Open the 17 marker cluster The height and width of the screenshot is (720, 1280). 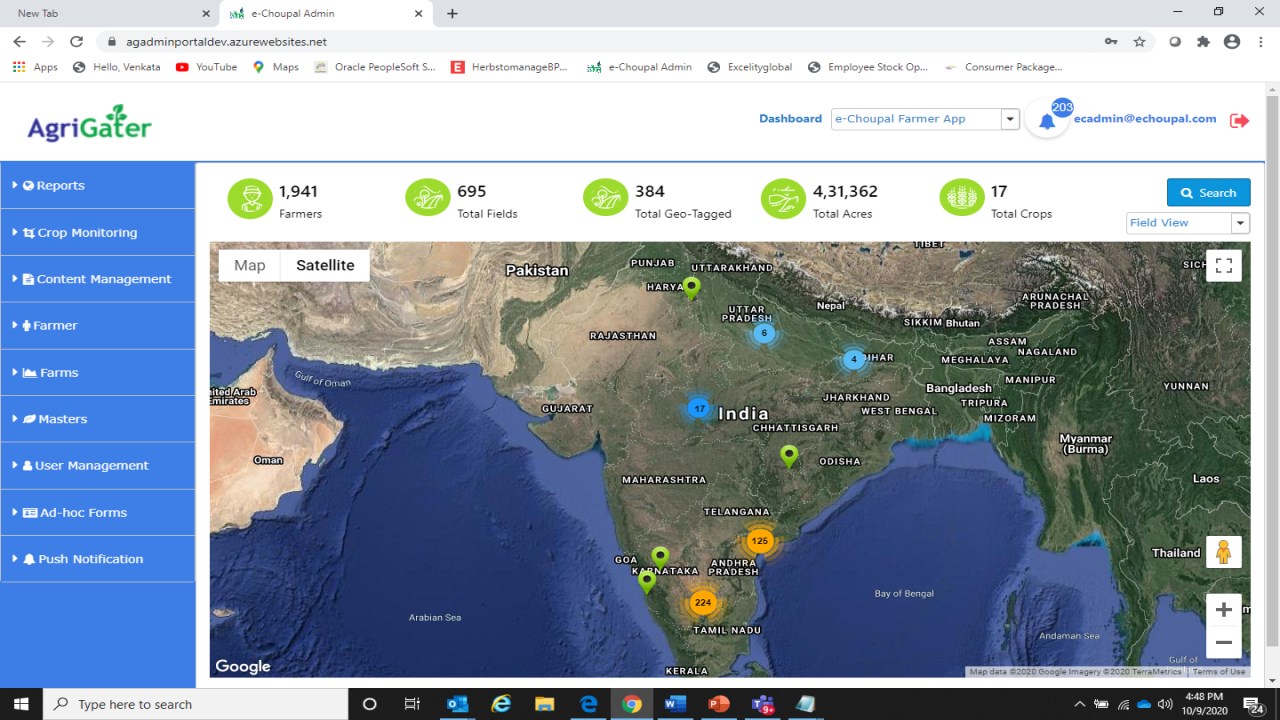click(x=699, y=408)
